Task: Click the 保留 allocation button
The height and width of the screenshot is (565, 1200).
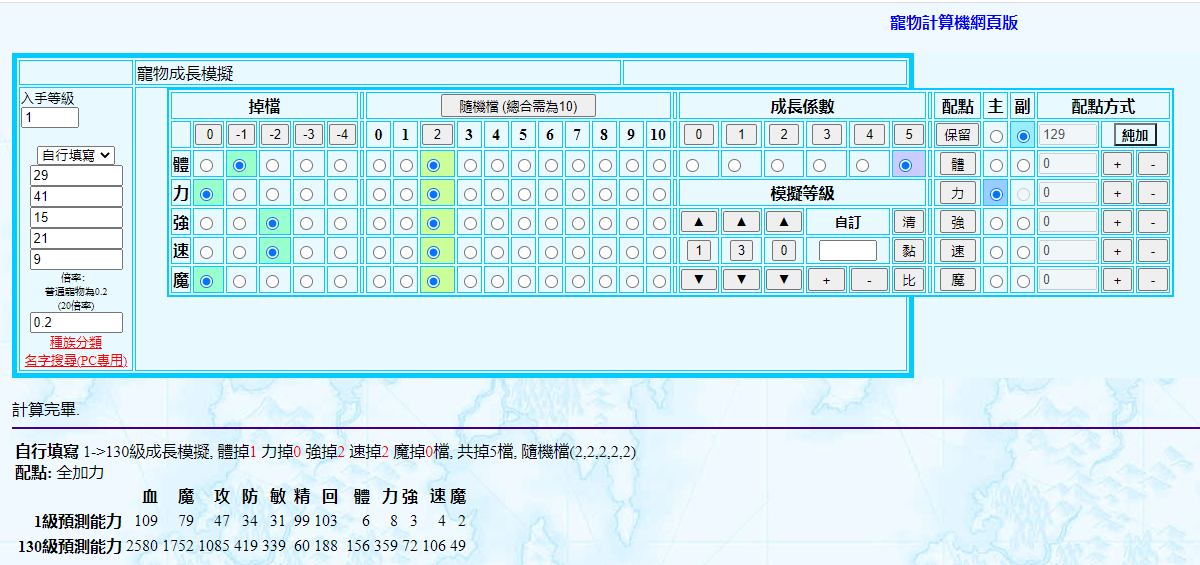Action: [x=957, y=135]
